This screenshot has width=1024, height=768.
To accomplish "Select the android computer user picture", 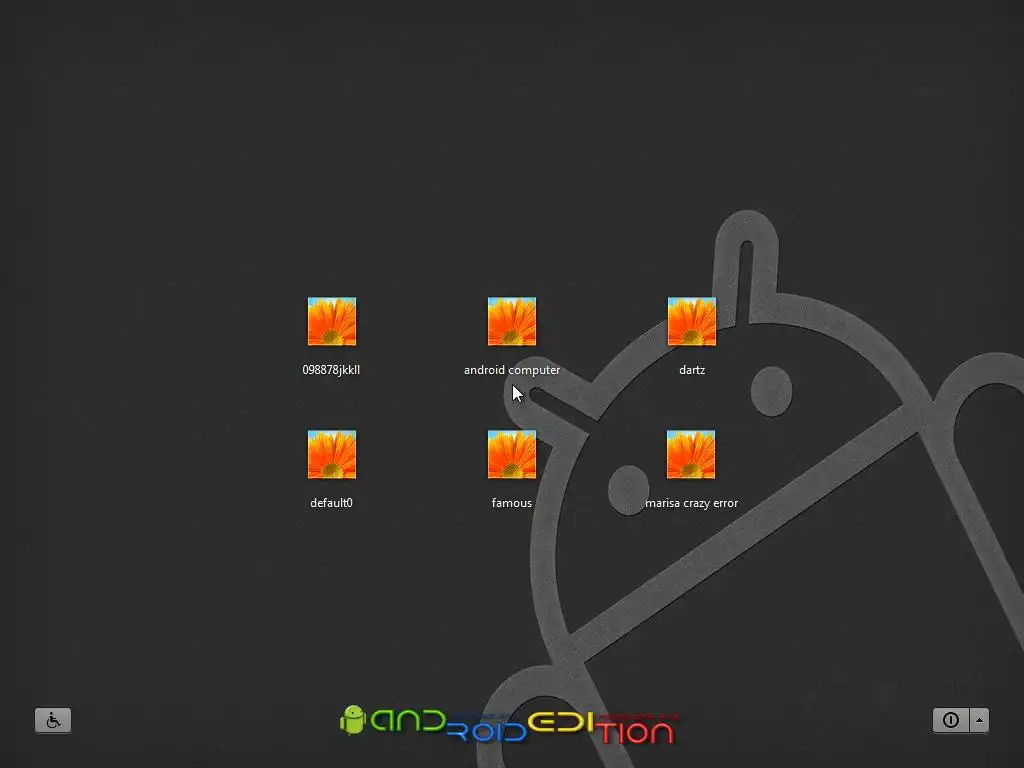I will tap(512, 321).
